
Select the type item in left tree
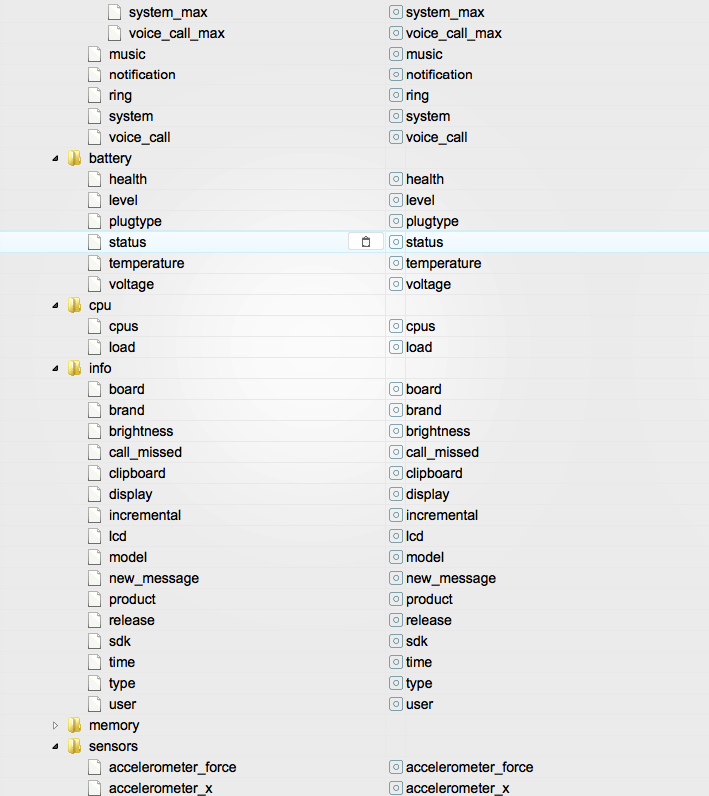[x=122, y=684]
